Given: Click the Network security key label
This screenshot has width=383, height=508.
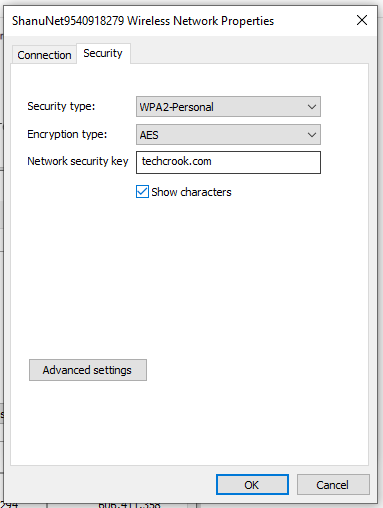Looking at the screenshot, I should [x=78, y=161].
